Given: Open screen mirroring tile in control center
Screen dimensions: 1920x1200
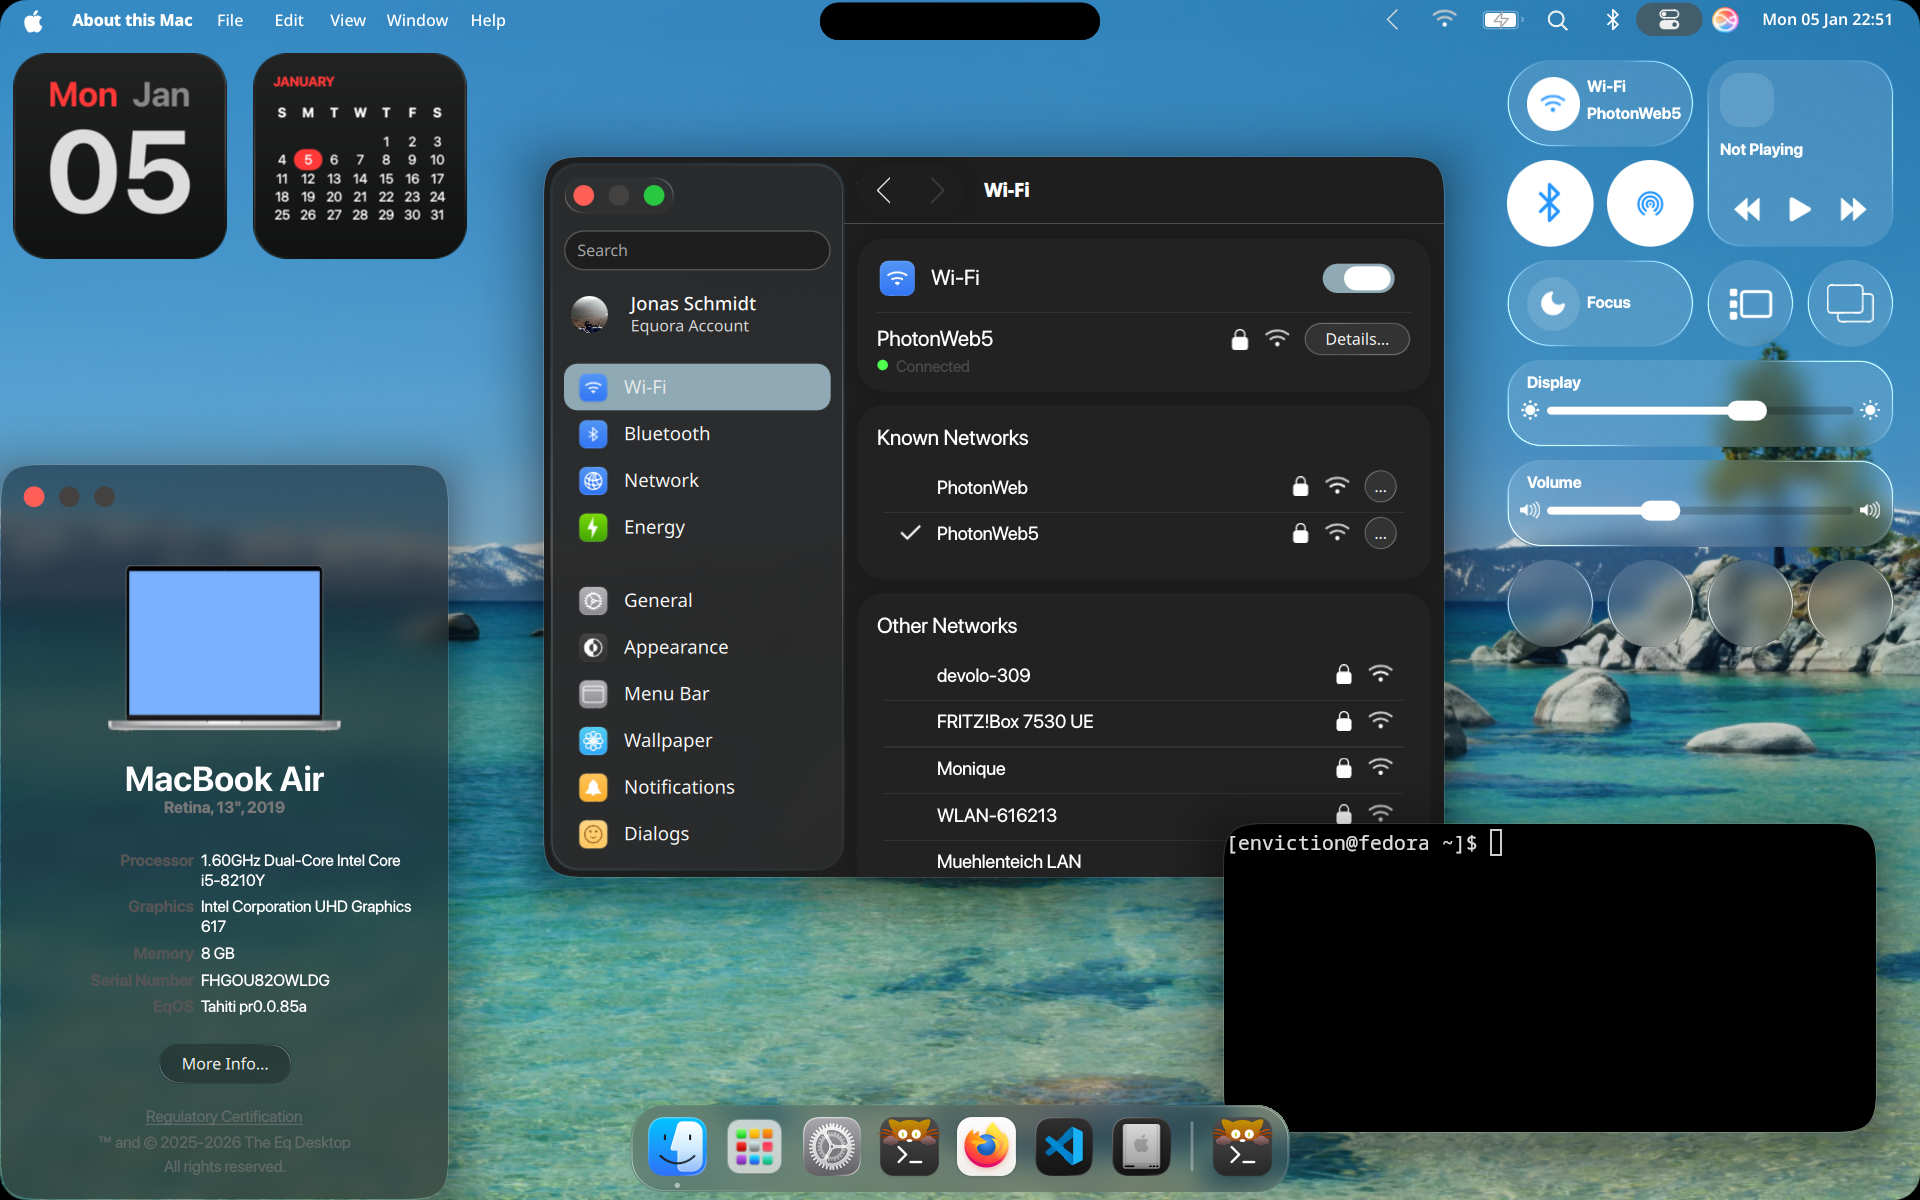Looking at the screenshot, I should pyautogui.click(x=1849, y=303).
